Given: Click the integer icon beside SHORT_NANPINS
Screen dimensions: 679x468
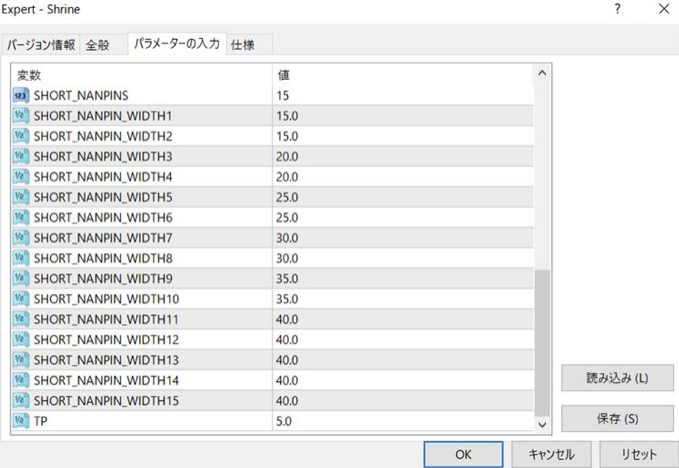Looking at the screenshot, I should tap(21, 95).
